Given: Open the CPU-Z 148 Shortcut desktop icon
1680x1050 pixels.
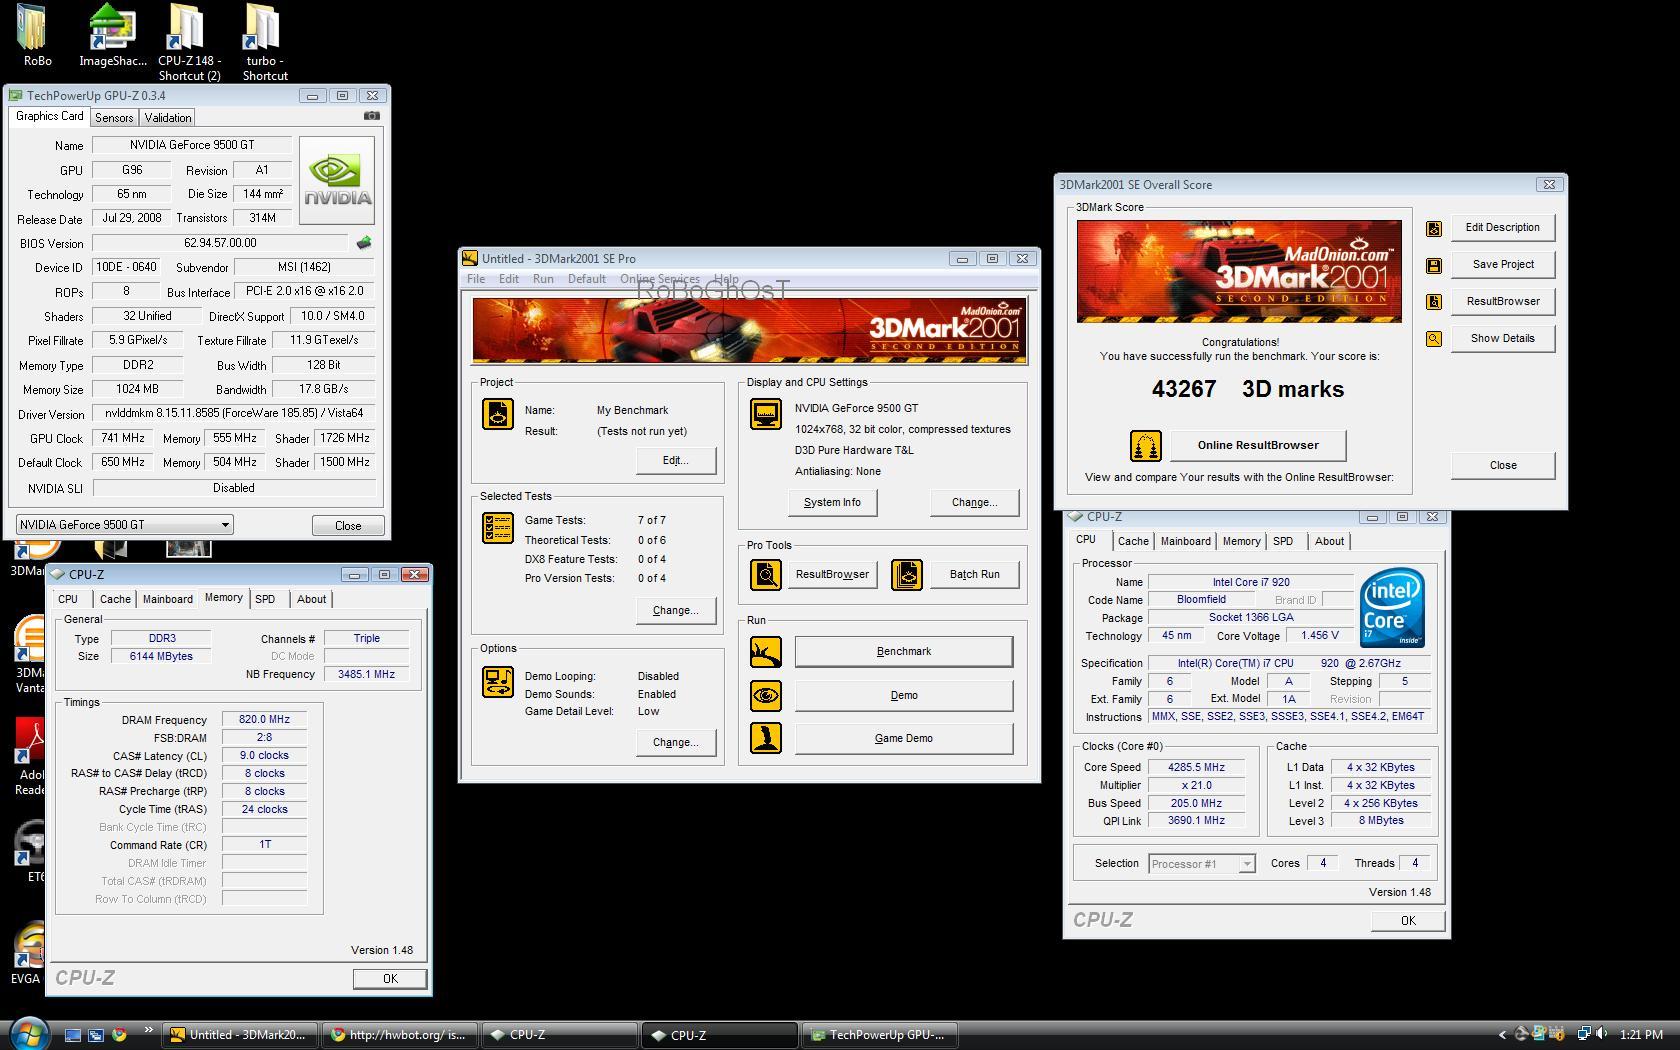Looking at the screenshot, I should [187, 28].
